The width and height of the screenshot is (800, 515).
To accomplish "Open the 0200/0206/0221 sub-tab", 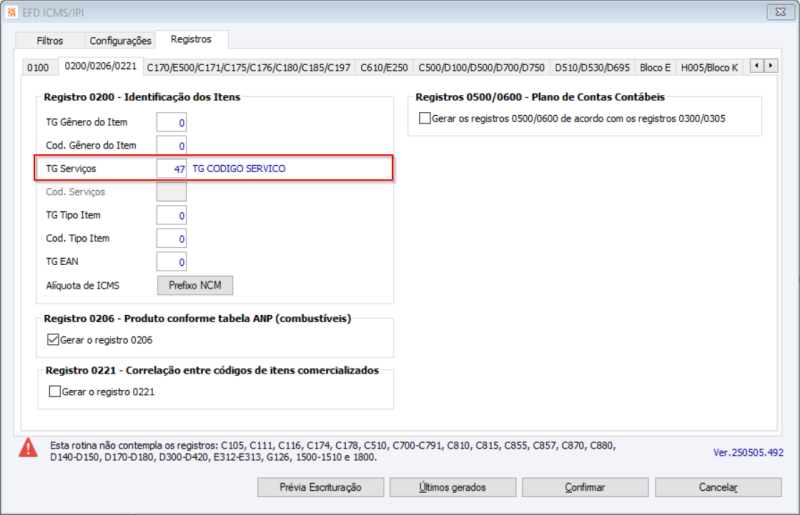I will (x=101, y=66).
